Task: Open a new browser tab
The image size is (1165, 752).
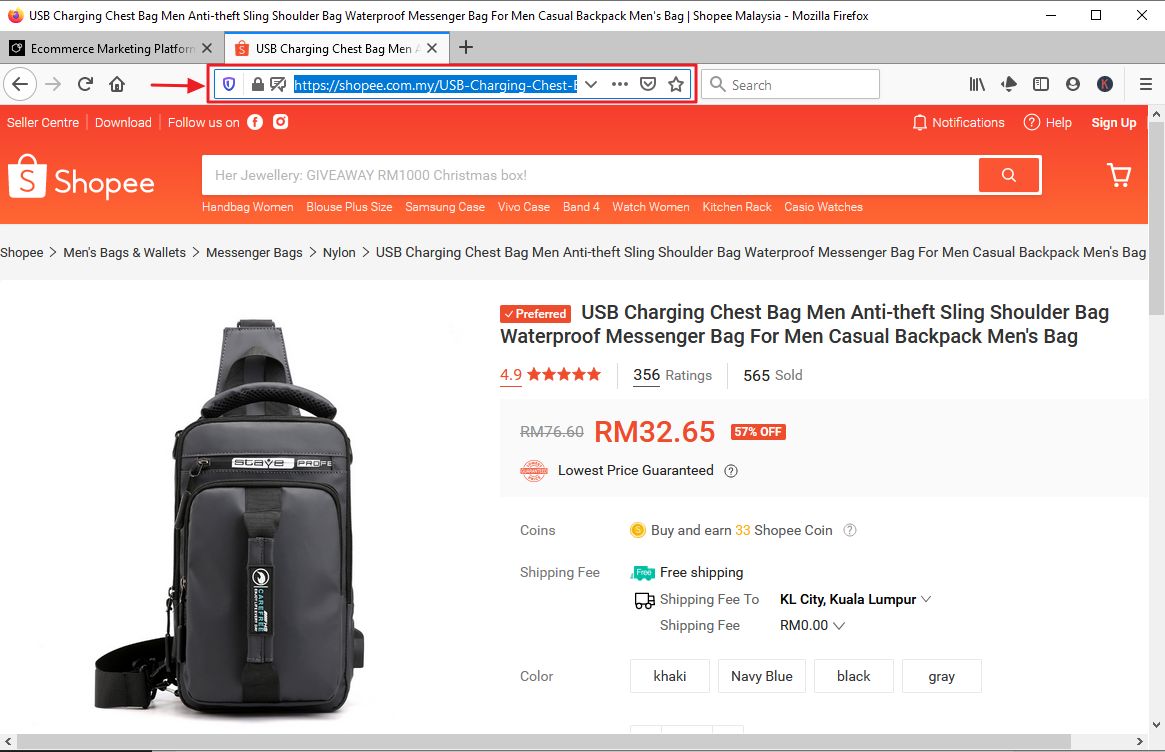Action: 466,48
